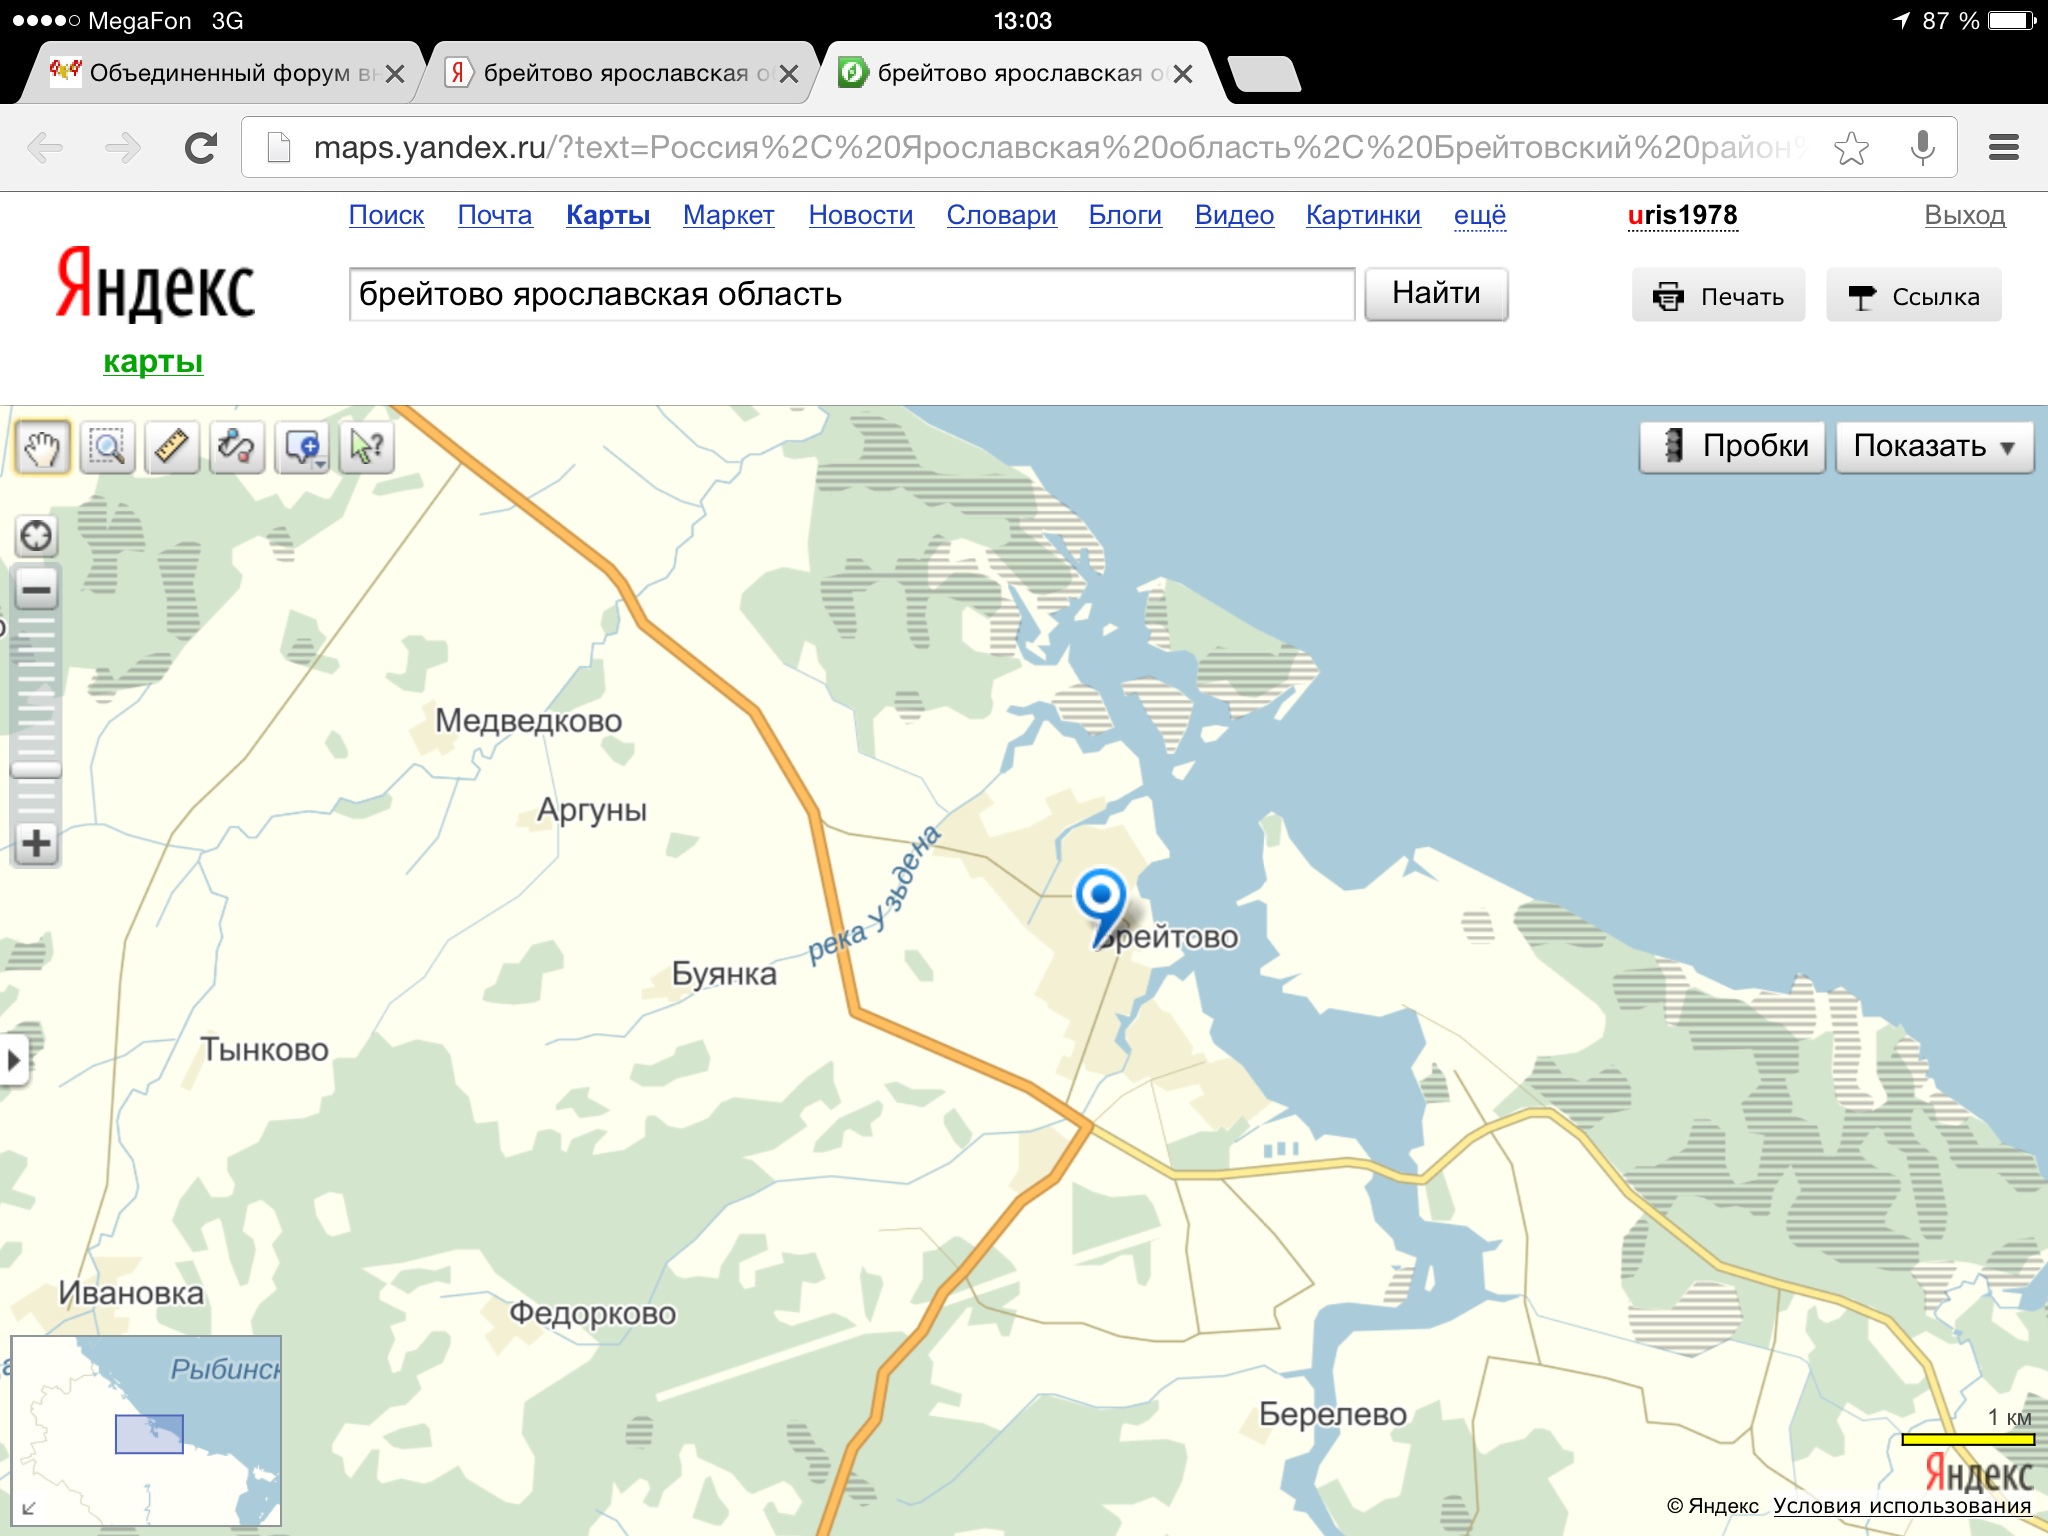Bookmark page with the star icon
This screenshot has width=2048, height=1536.
[1851, 148]
